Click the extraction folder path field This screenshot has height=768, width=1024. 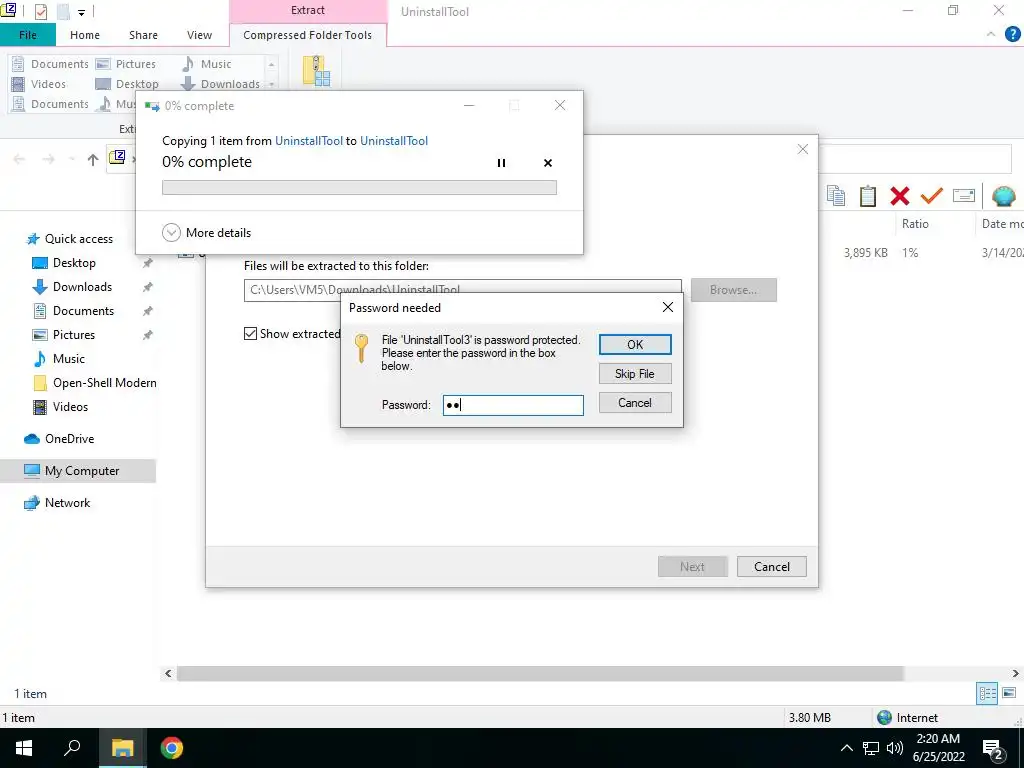coord(462,290)
